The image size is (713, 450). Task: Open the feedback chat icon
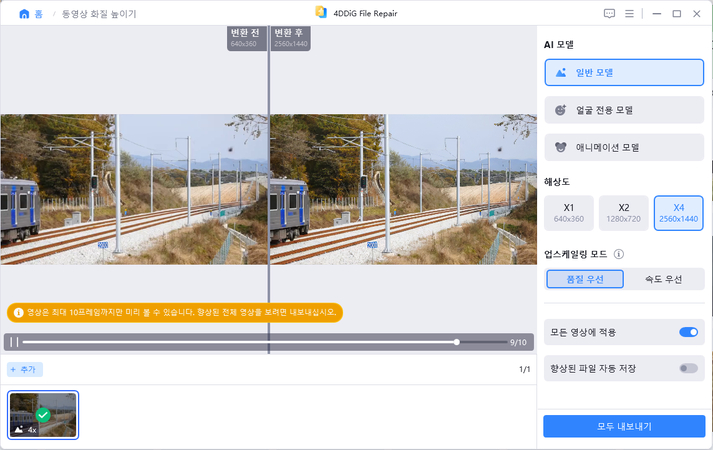(x=609, y=14)
